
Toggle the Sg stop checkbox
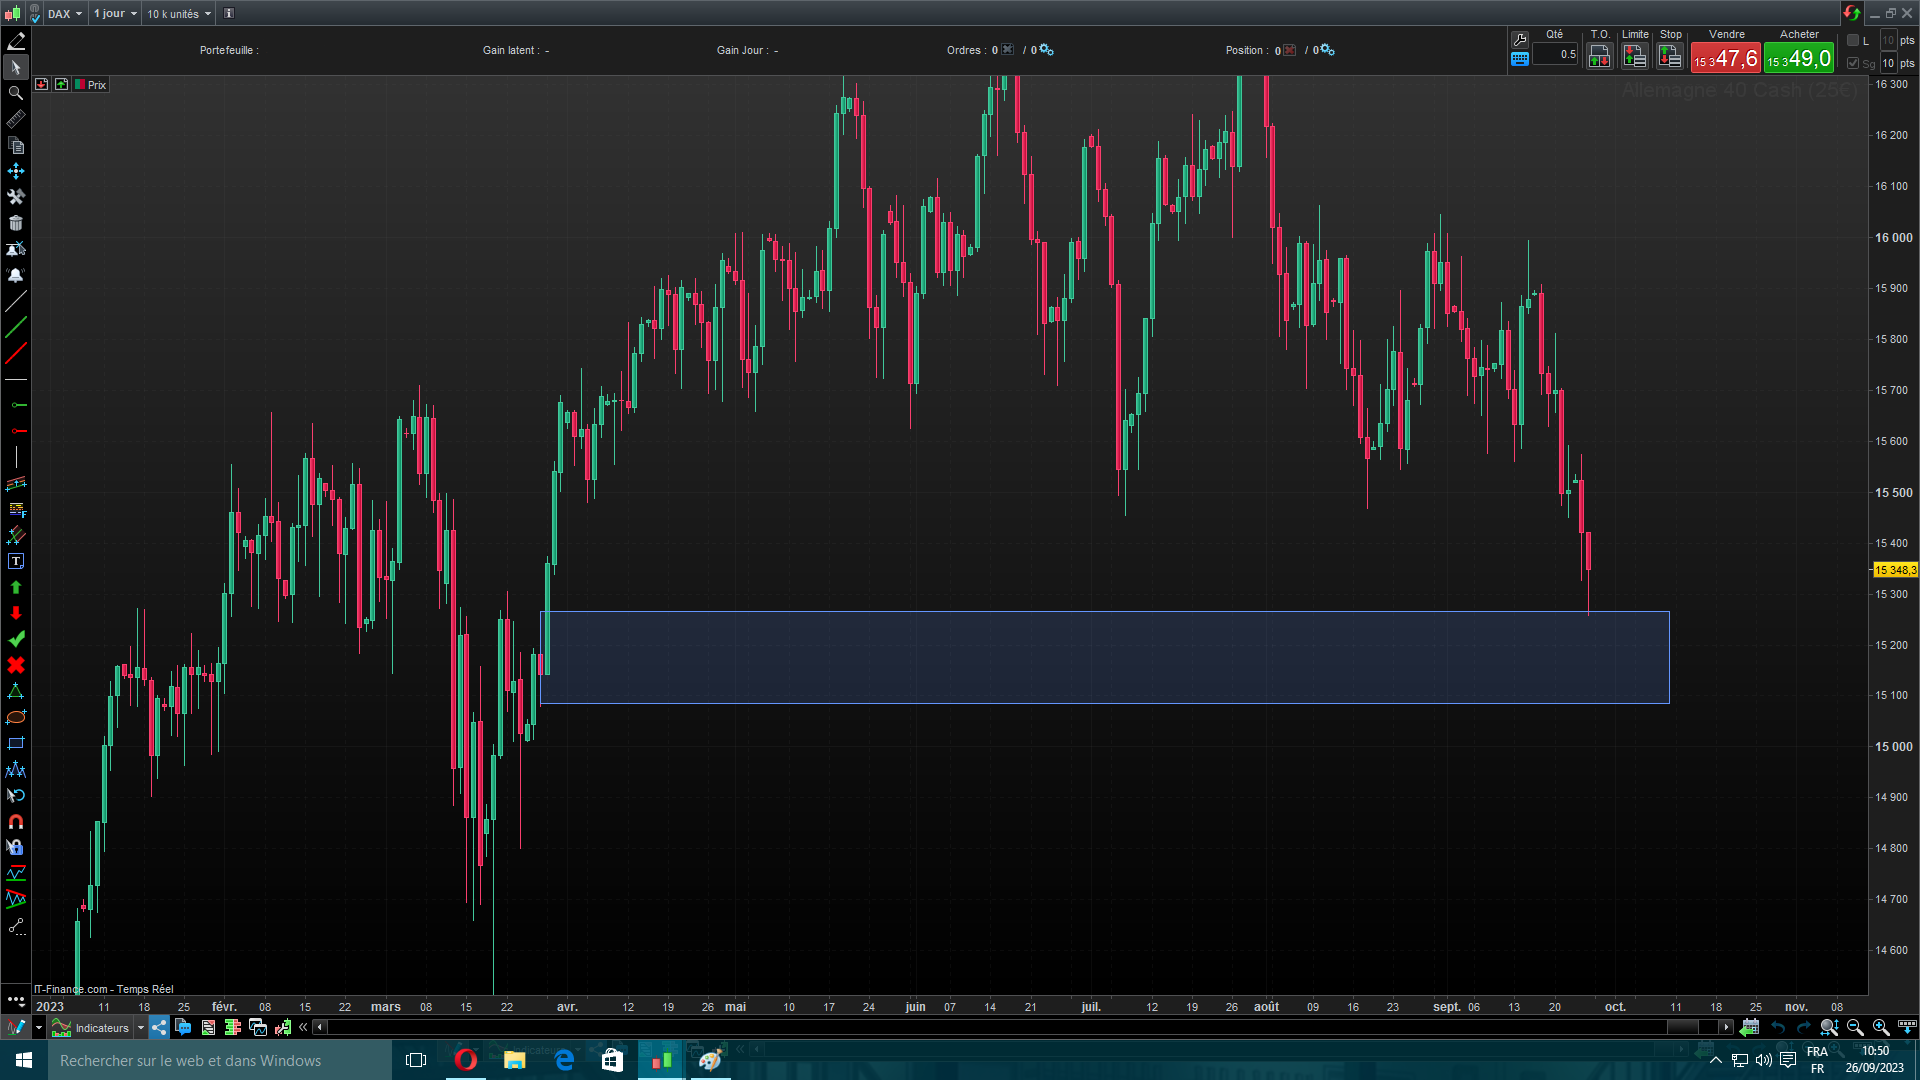pyautogui.click(x=1853, y=63)
